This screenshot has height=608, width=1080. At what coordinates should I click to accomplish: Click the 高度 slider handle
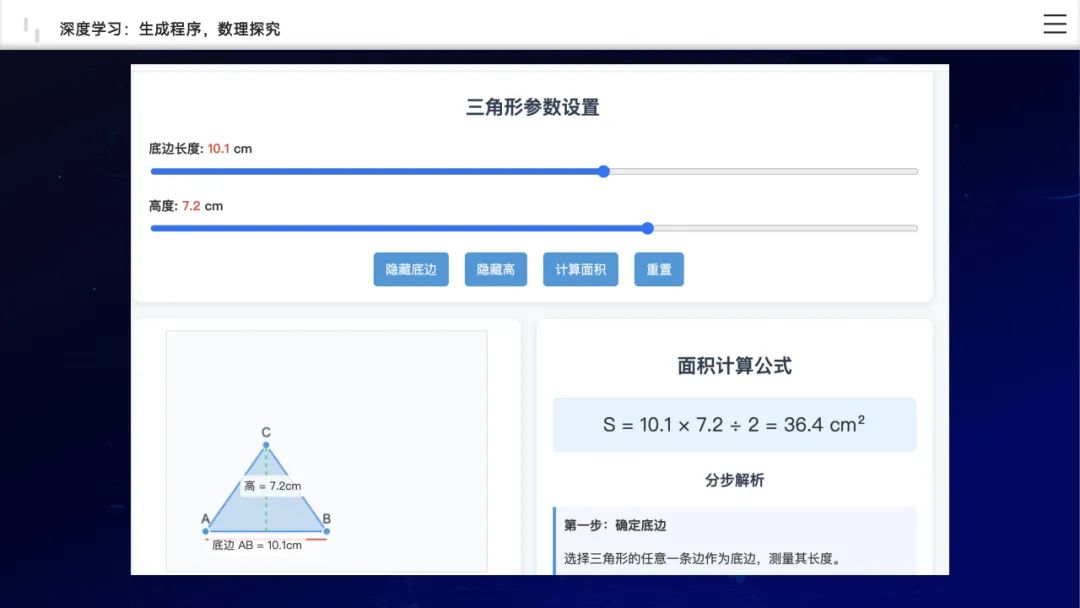point(647,228)
